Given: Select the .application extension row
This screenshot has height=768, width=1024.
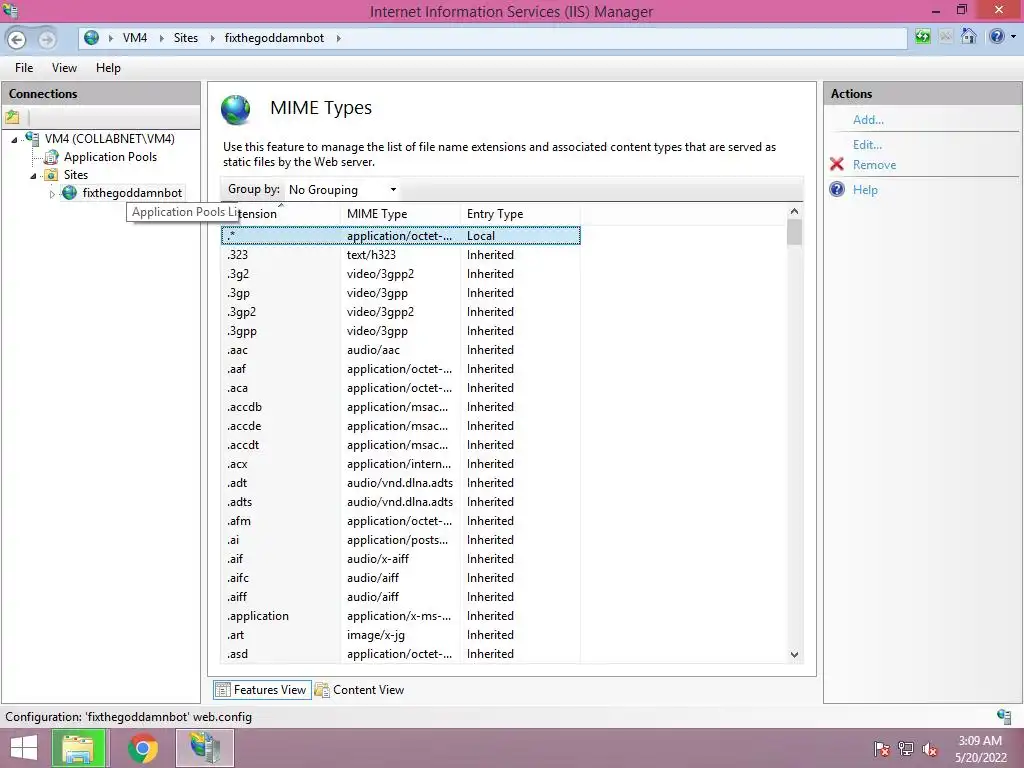Looking at the screenshot, I should pyautogui.click(x=401, y=616).
